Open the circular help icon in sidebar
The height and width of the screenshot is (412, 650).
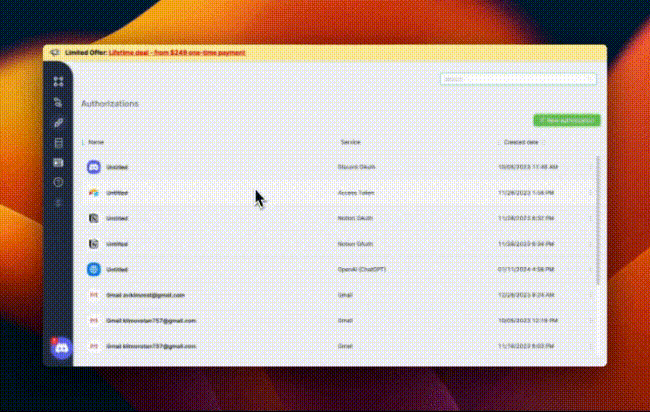tap(58, 182)
